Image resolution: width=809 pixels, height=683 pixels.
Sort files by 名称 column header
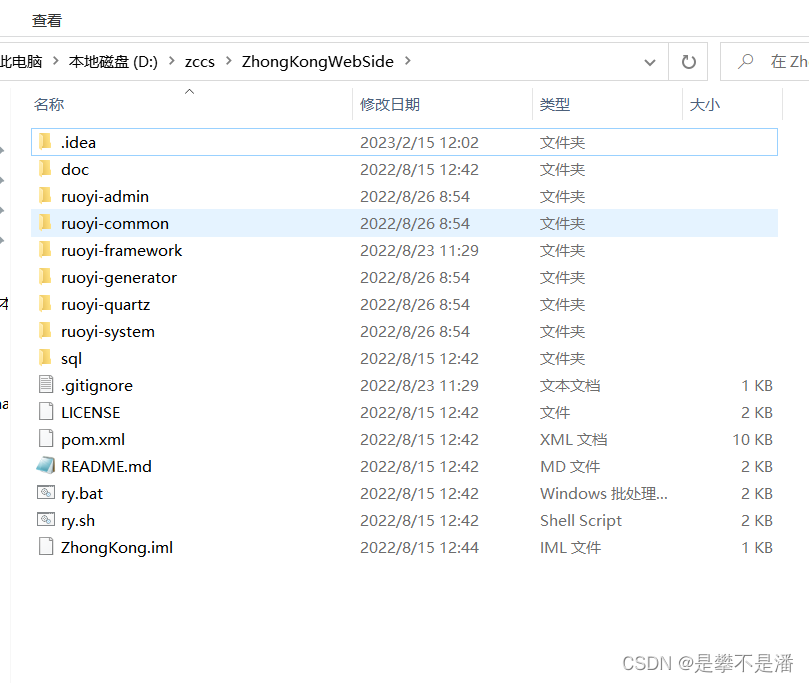49,104
